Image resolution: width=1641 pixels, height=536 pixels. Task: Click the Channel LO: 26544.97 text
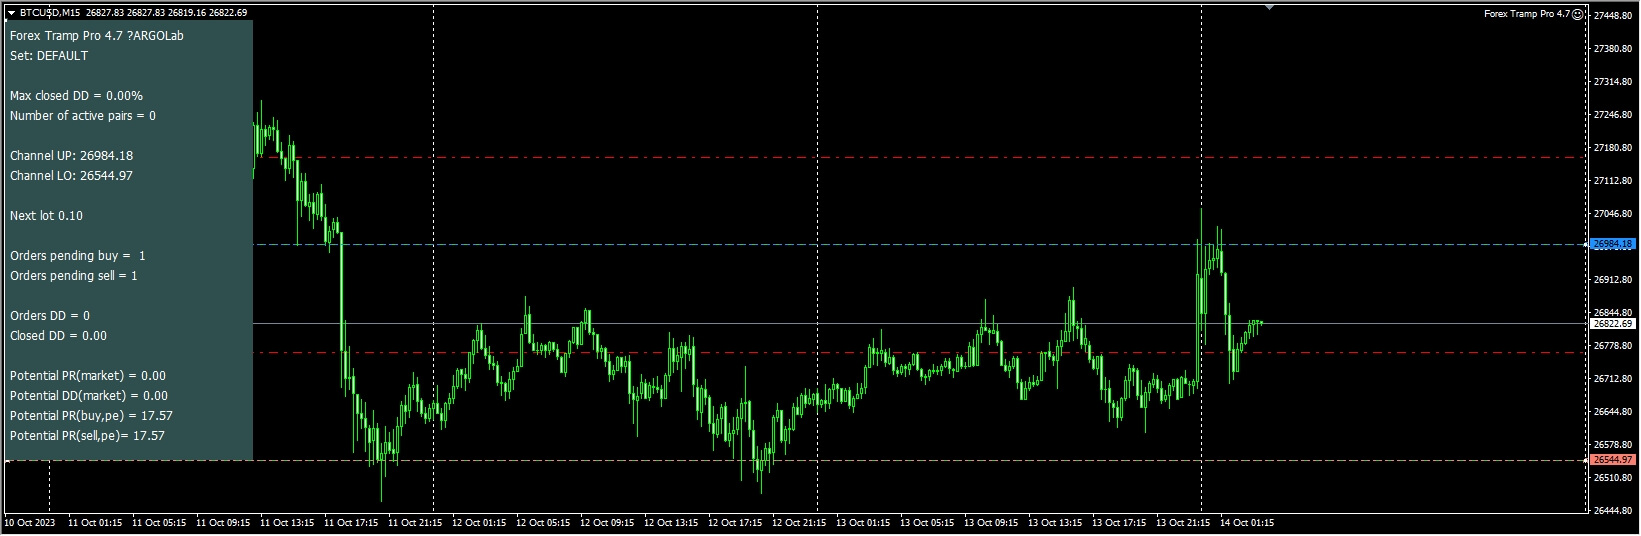pyautogui.click(x=71, y=176)
